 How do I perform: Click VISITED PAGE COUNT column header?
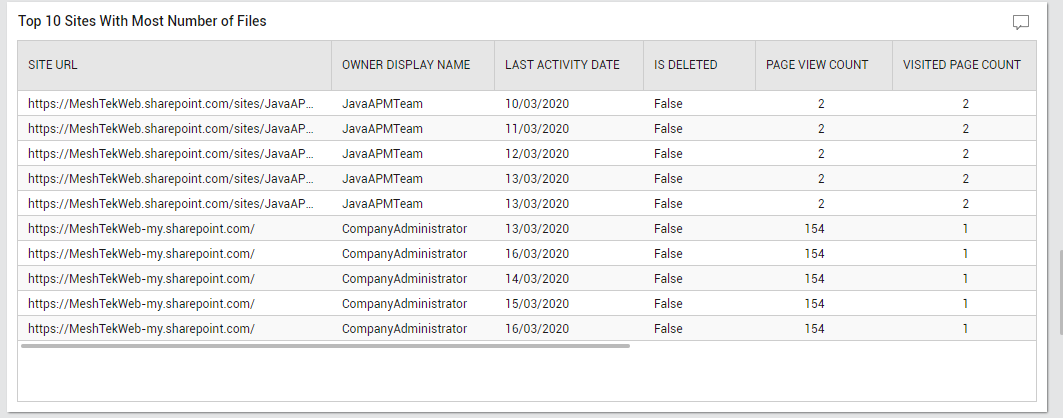pos(961,65)
